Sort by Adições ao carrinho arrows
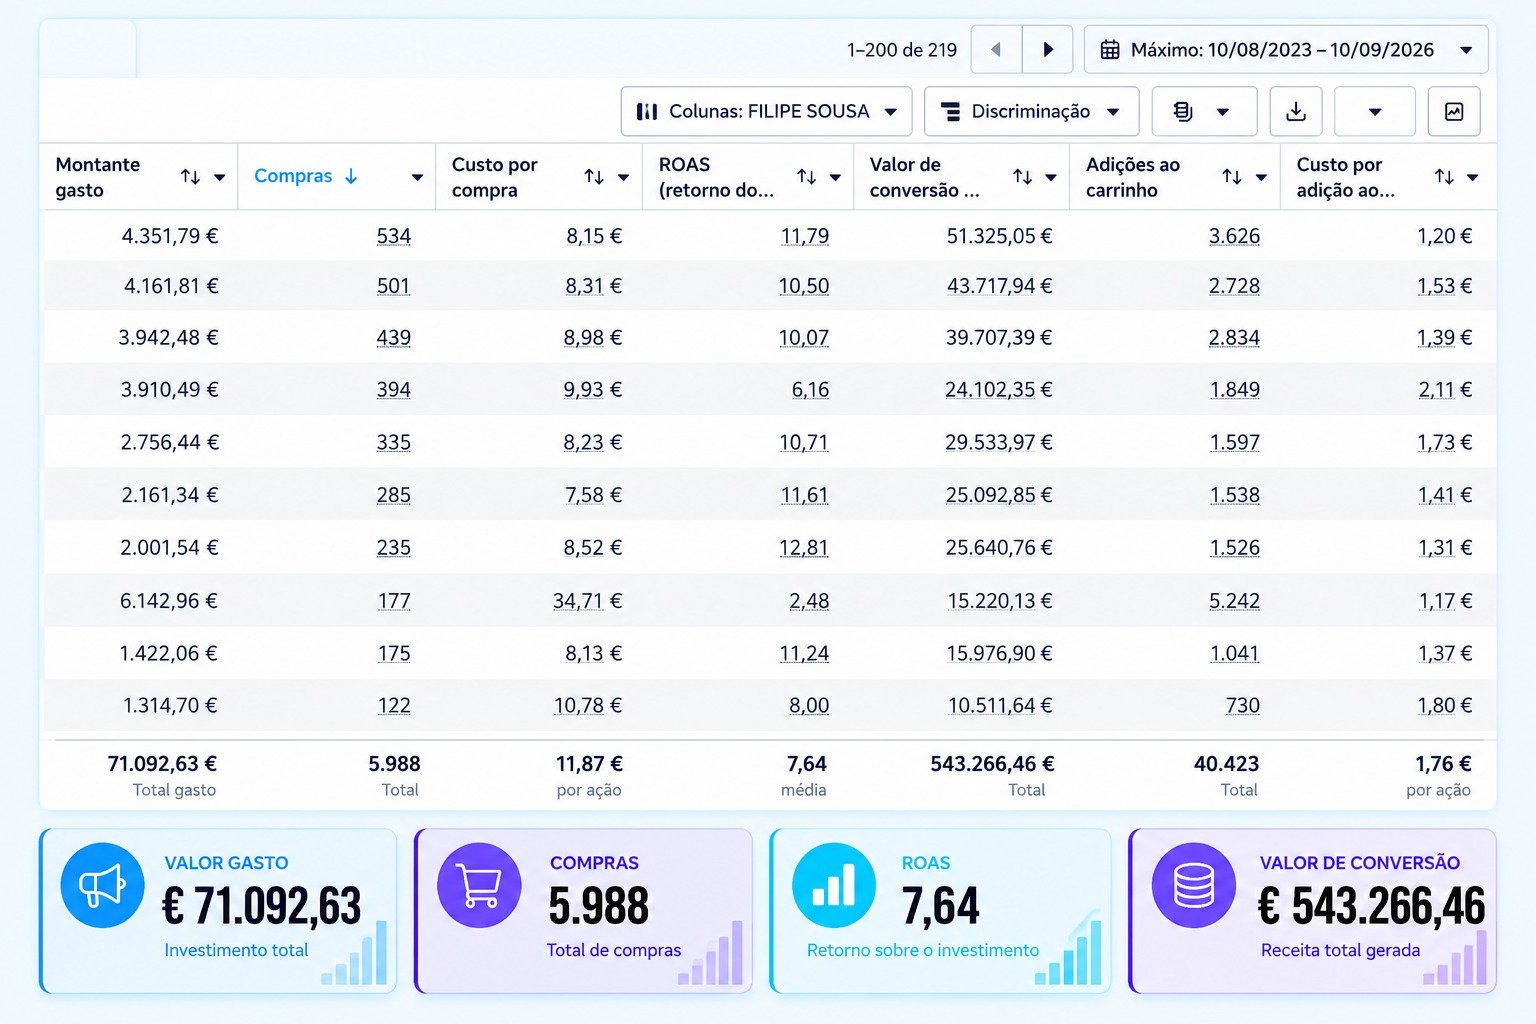1536x1024 pixels. pyautogui.click(x=1232, y=177)
